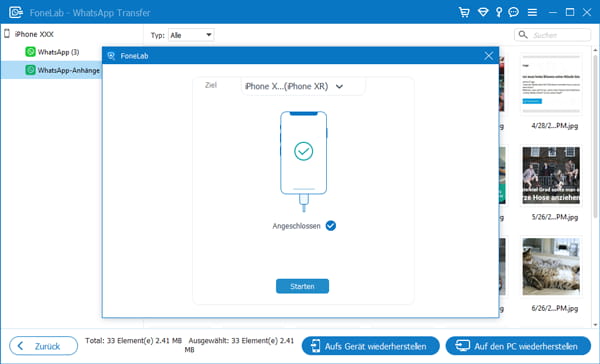Maximize the FoneLab window

tap(570, 12)
